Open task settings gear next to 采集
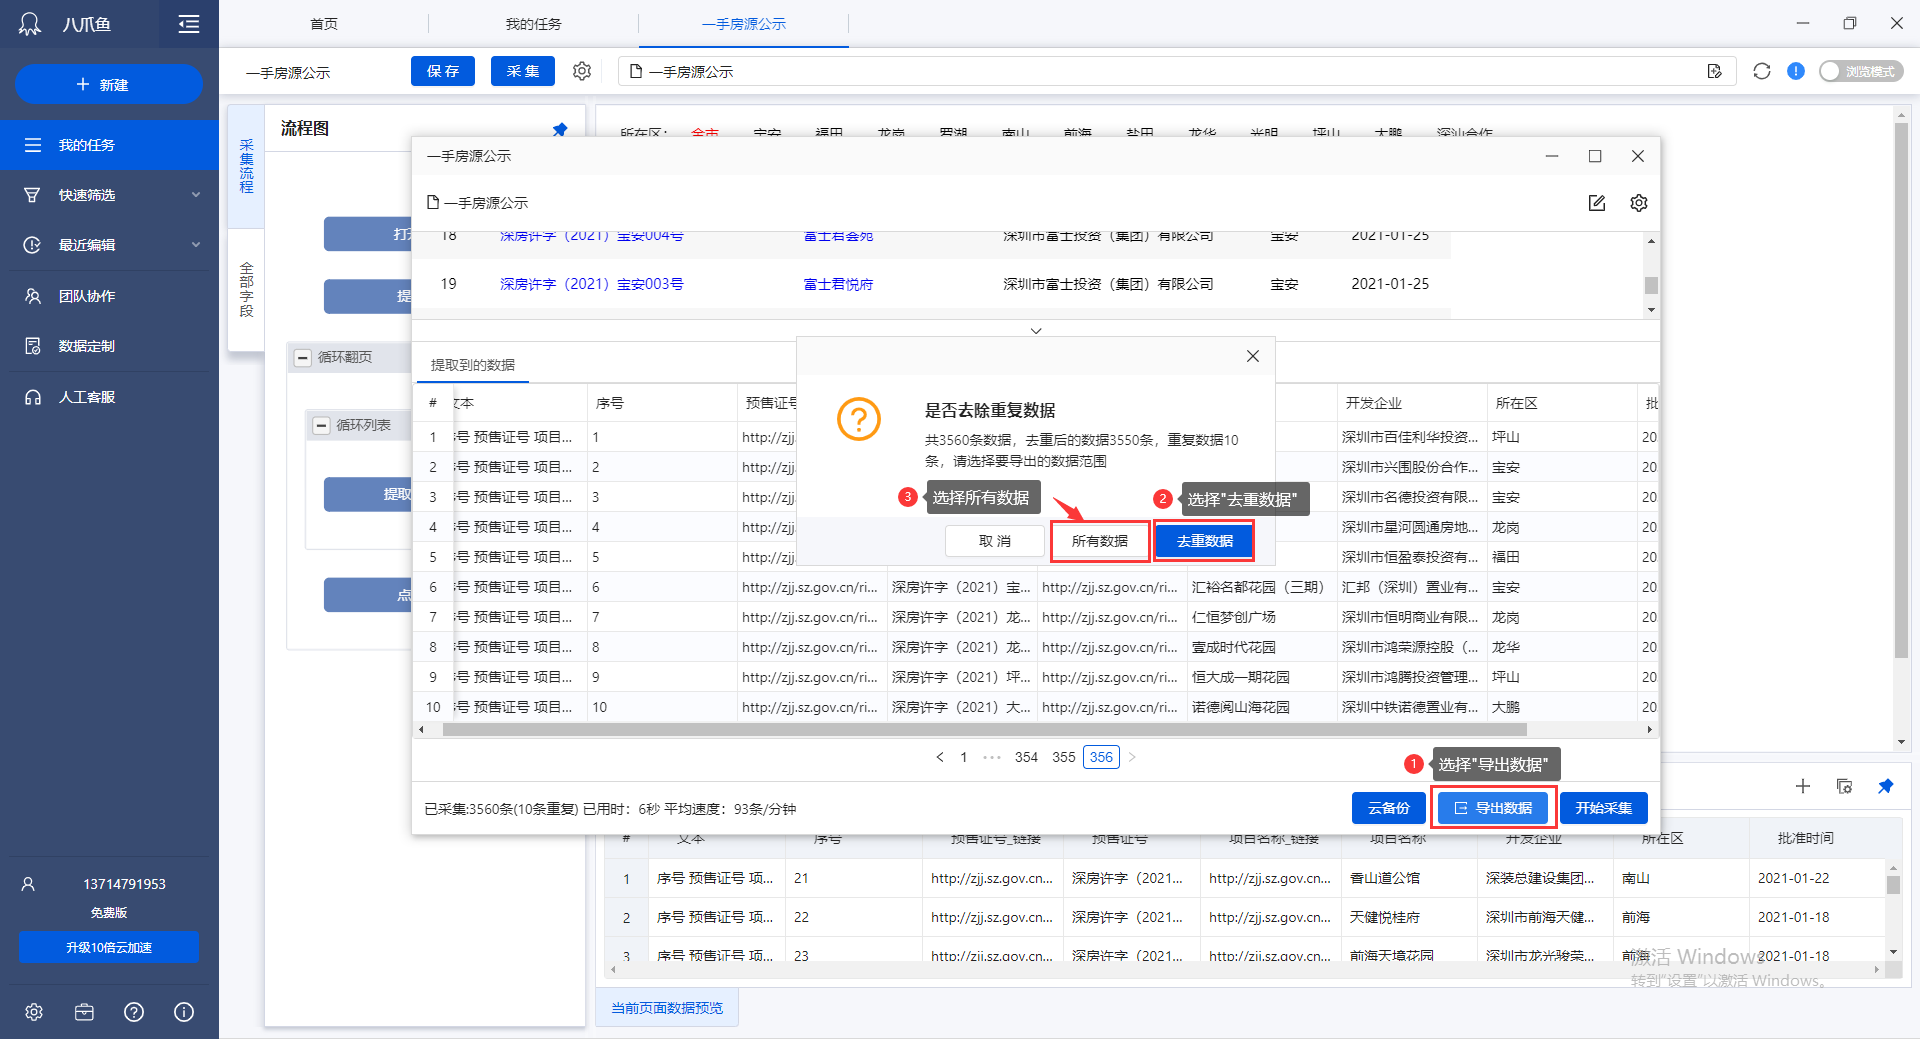The width and height of the screenshot is (1920, 1039). point(582,71)
